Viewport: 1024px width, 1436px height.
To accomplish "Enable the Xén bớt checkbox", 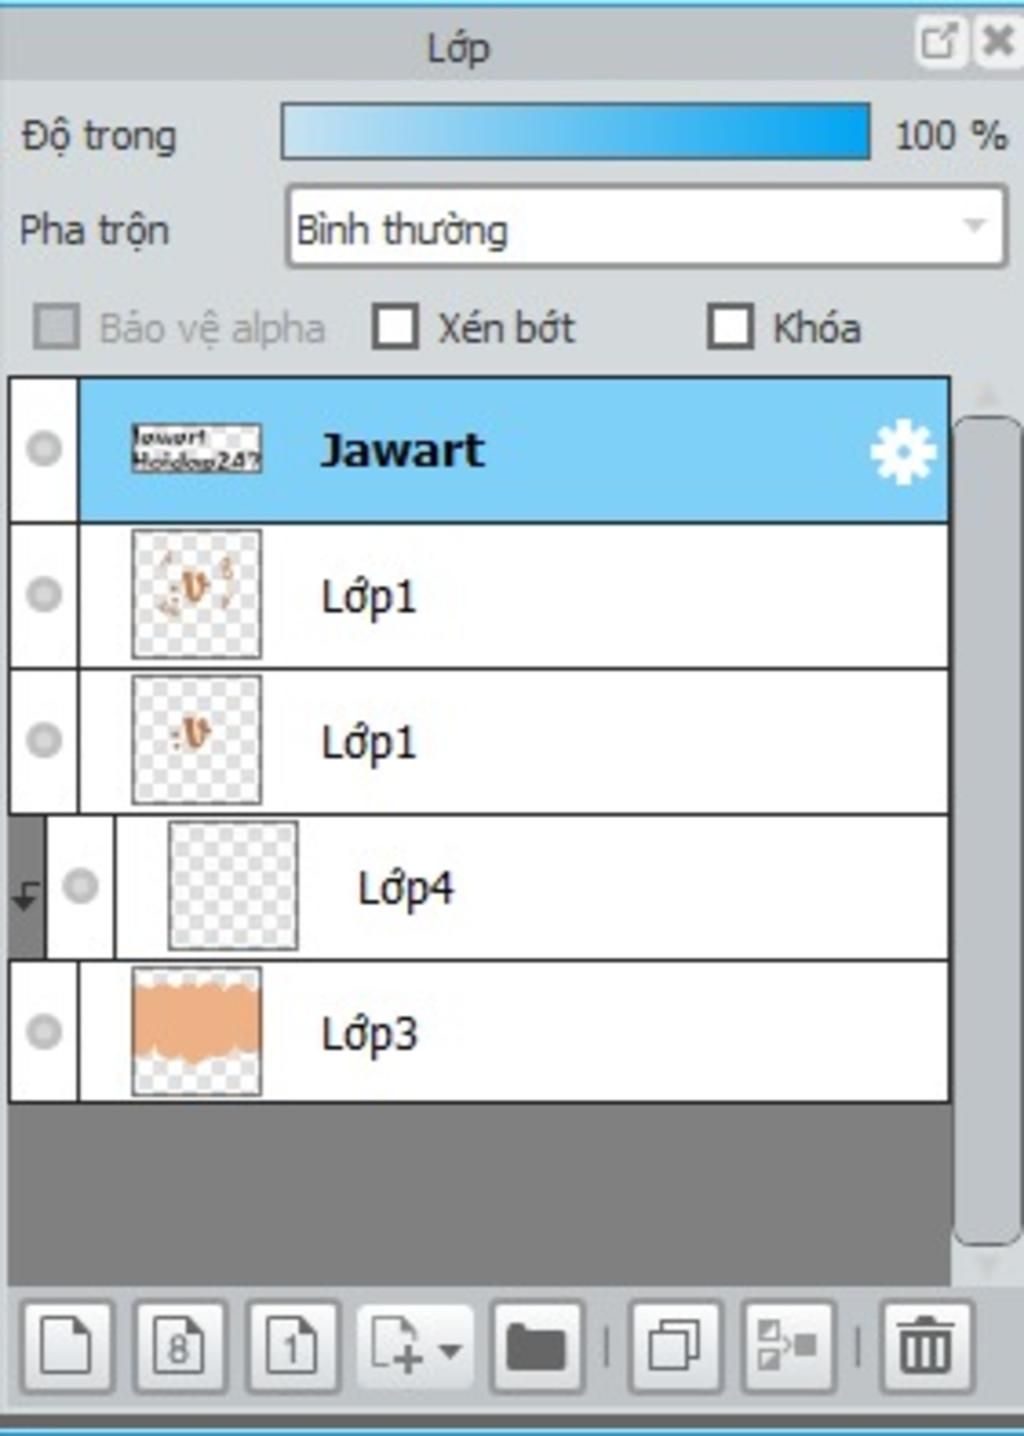I will click(395, 327).
